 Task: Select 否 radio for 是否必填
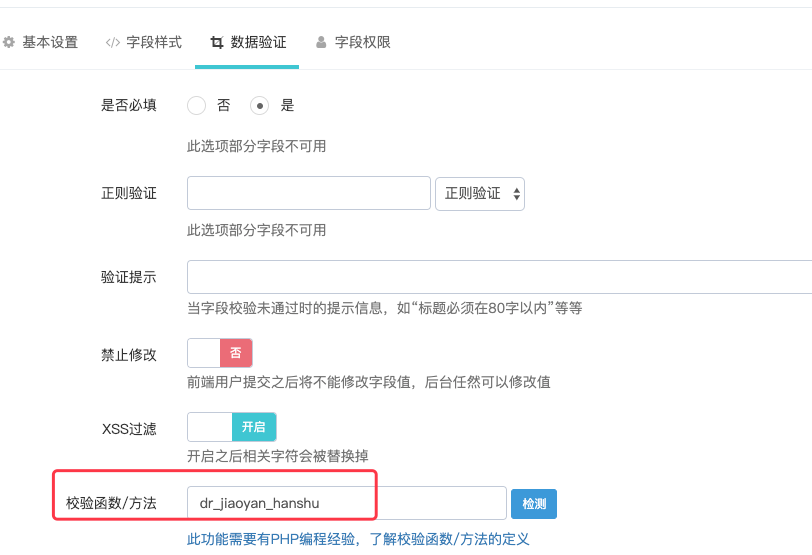tap(197, 106)
